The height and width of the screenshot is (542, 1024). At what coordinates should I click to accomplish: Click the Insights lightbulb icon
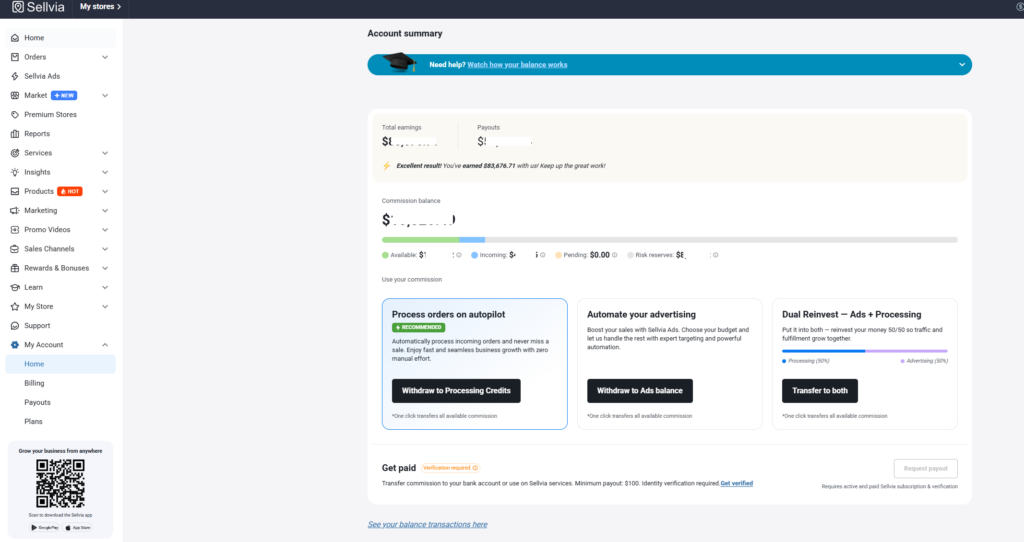point(15,172)
